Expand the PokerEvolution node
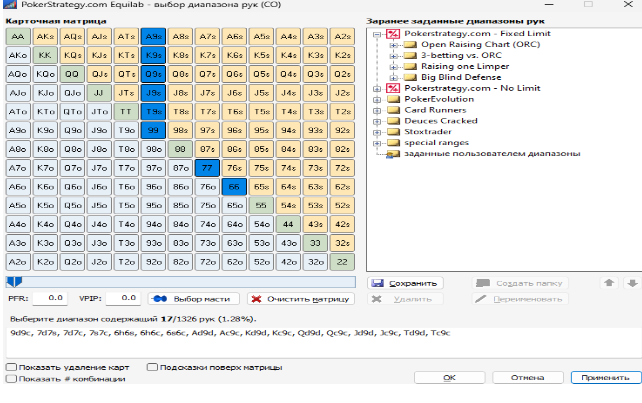The image size is (642, 403). 377,100
